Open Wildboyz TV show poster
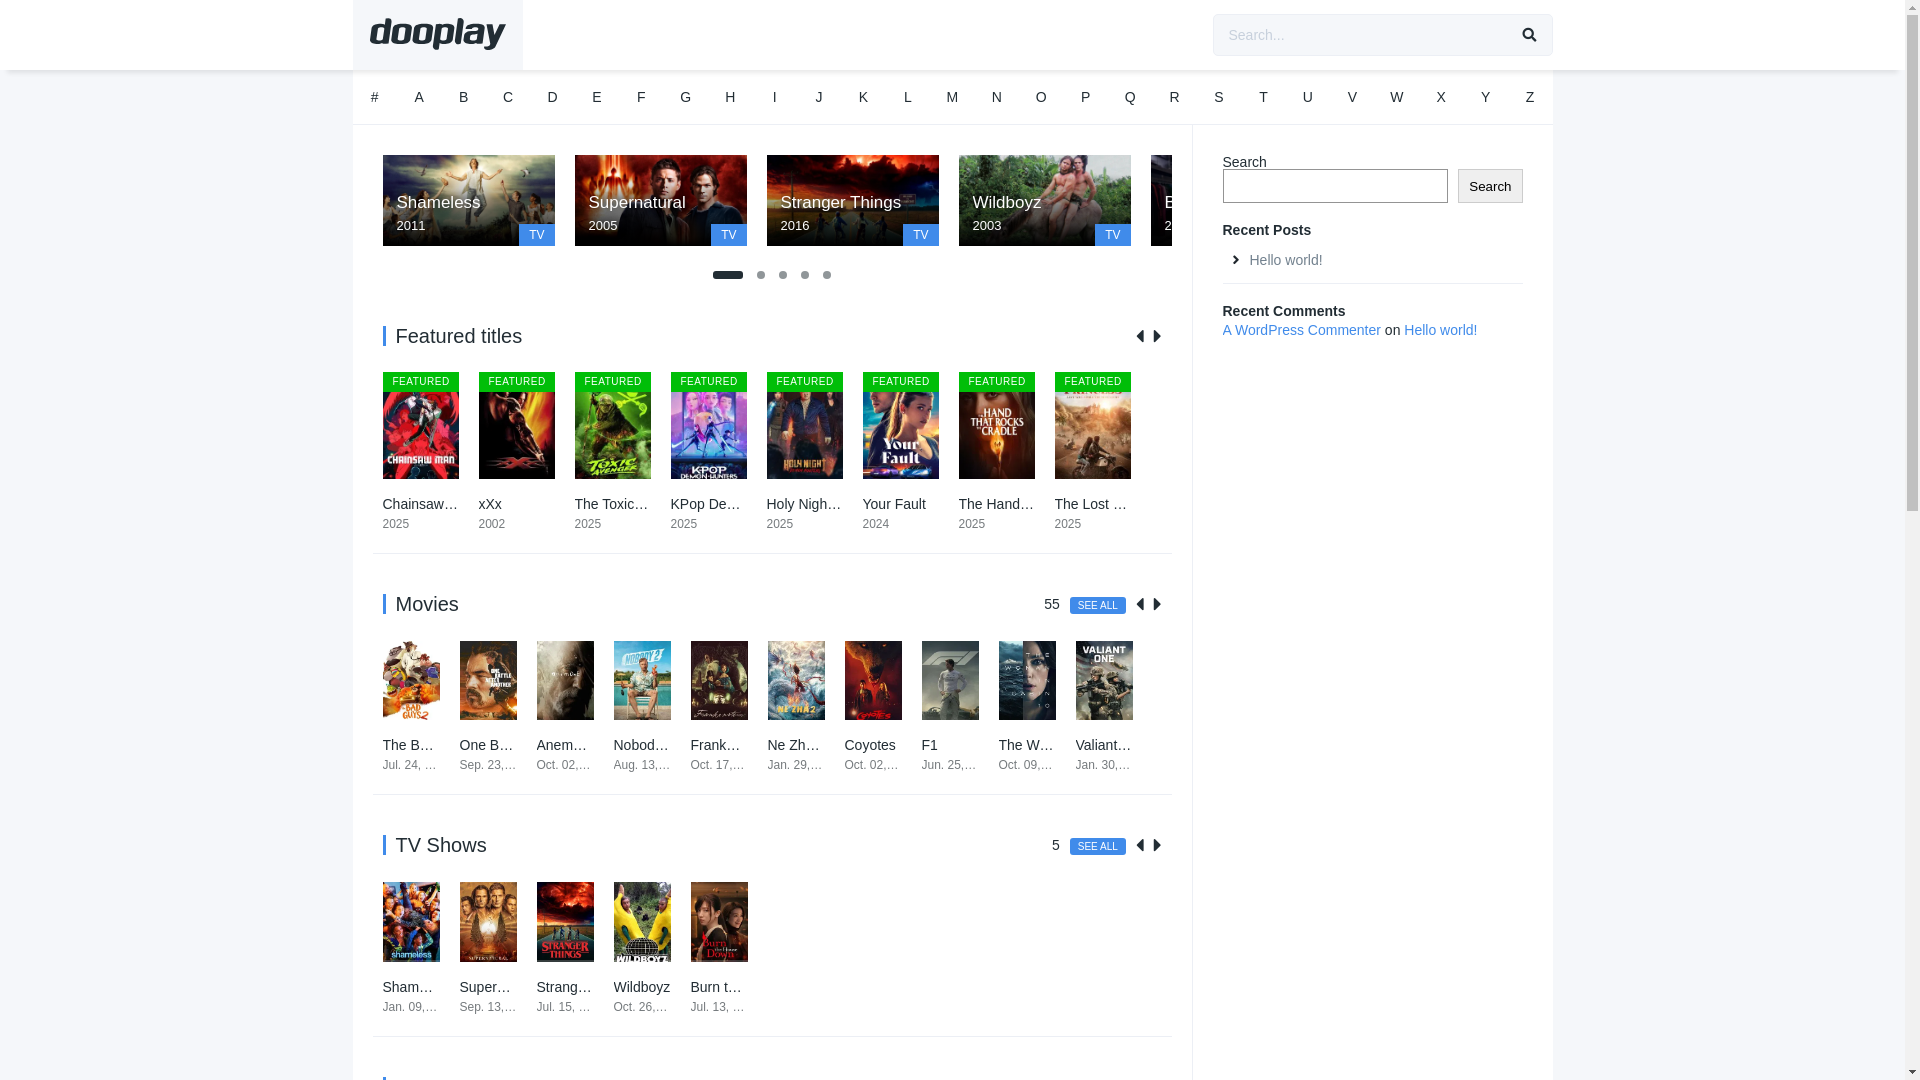The width and height of the screenshot is (1920, 1080). pos(642,922)
